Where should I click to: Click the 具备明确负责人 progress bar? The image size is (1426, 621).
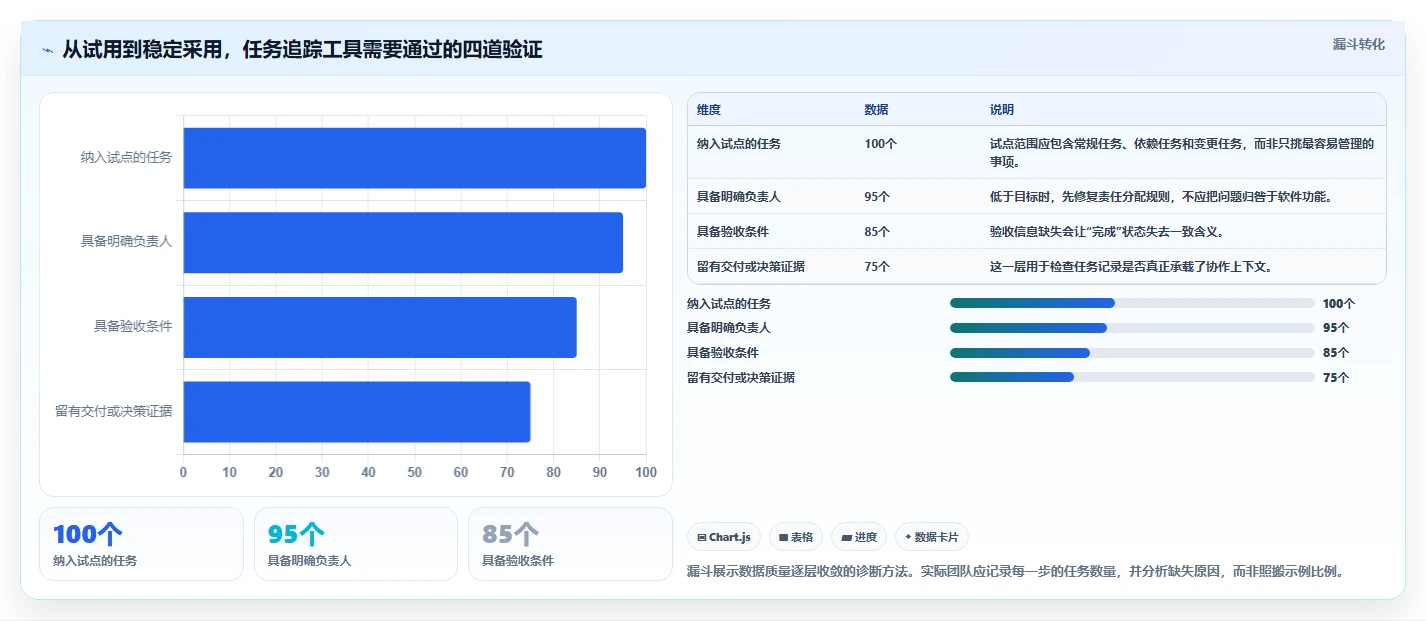1132,328
